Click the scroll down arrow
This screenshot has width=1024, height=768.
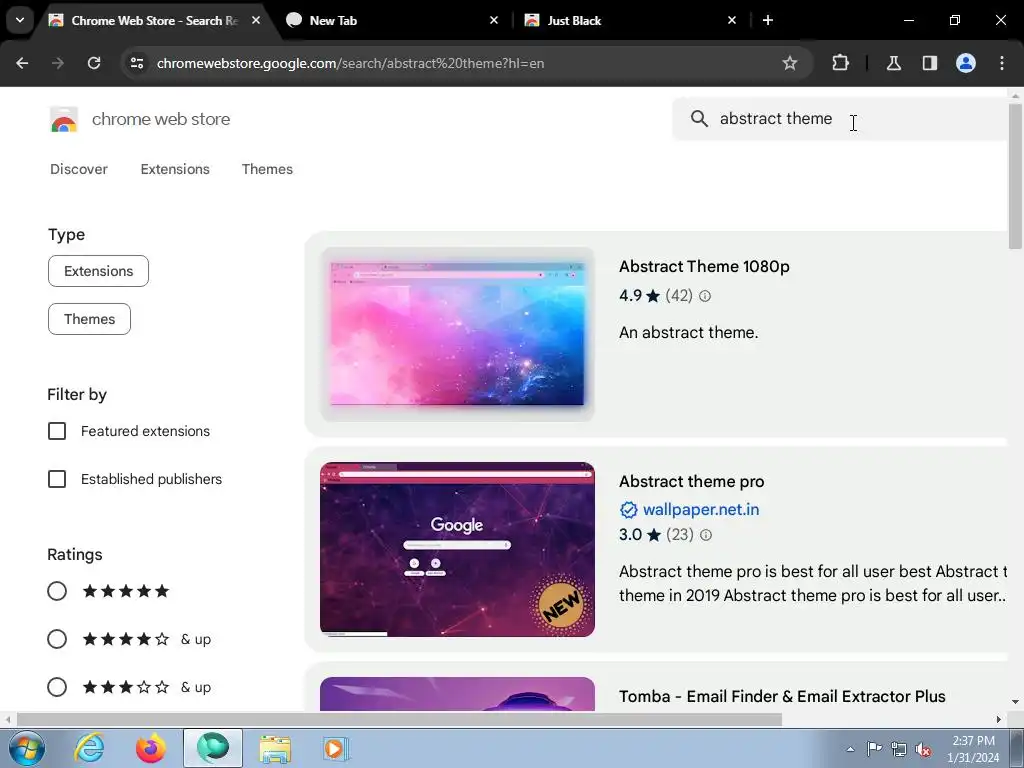(x=1015, y=702)
